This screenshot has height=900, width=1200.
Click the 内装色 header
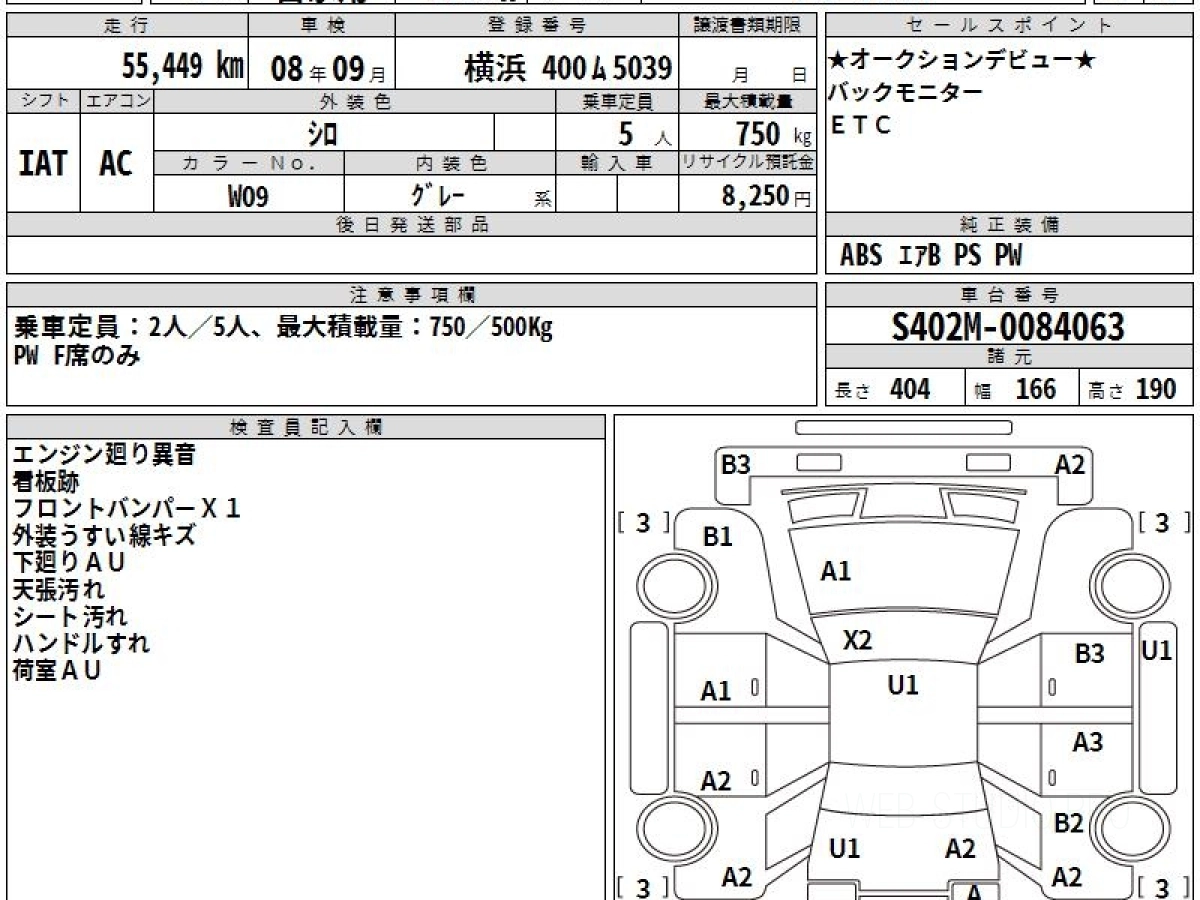pos(450,163)
